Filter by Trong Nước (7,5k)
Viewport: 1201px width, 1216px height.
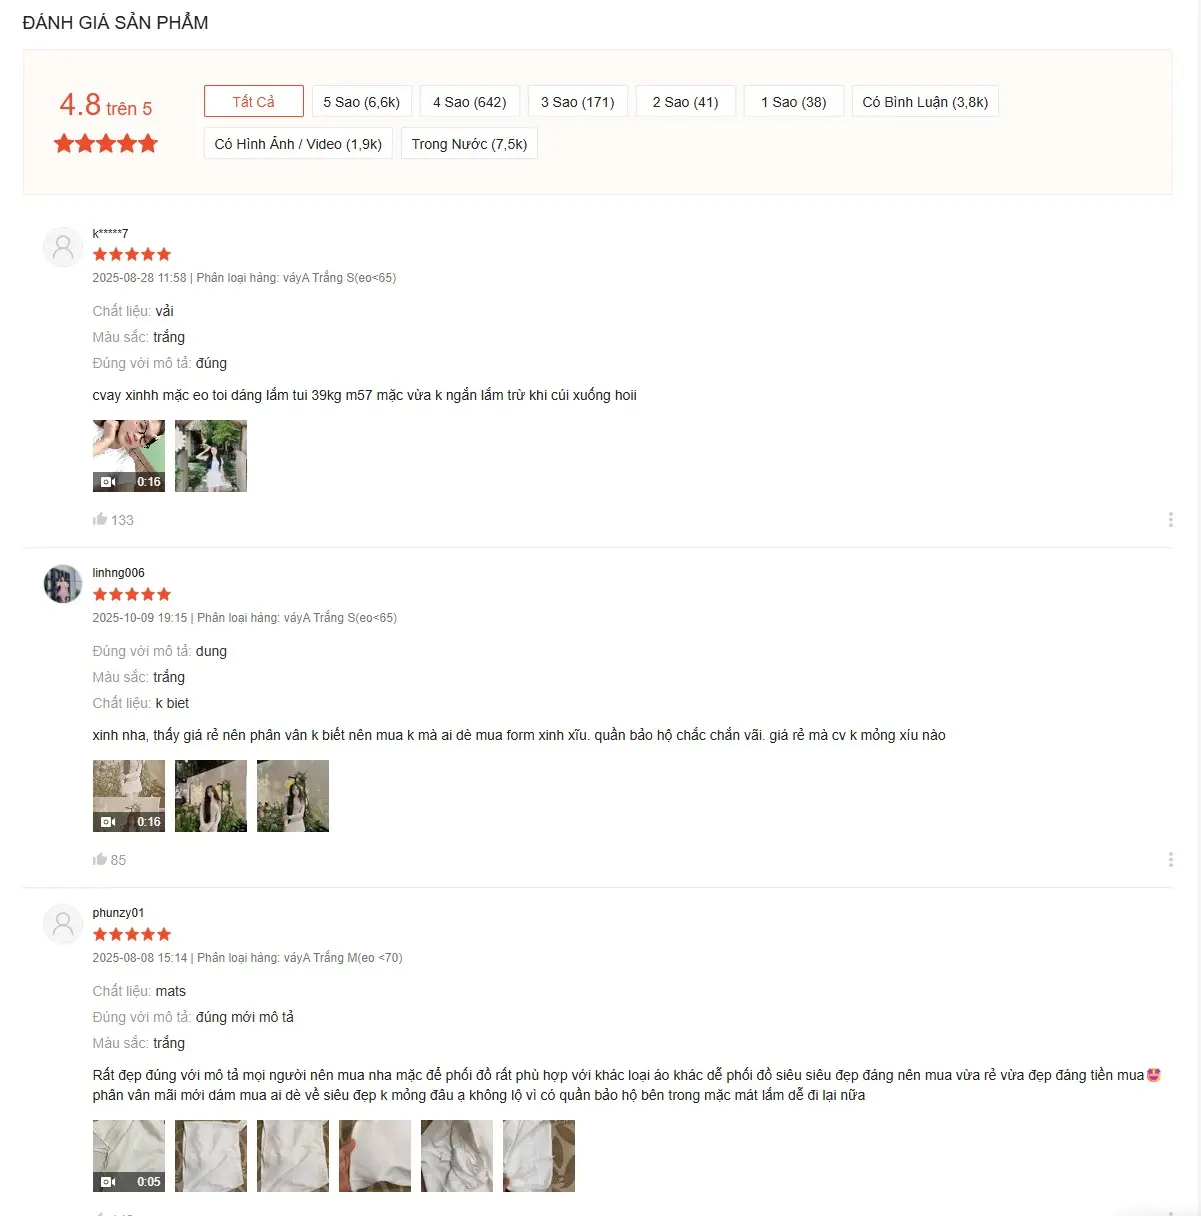click(469, 143)
